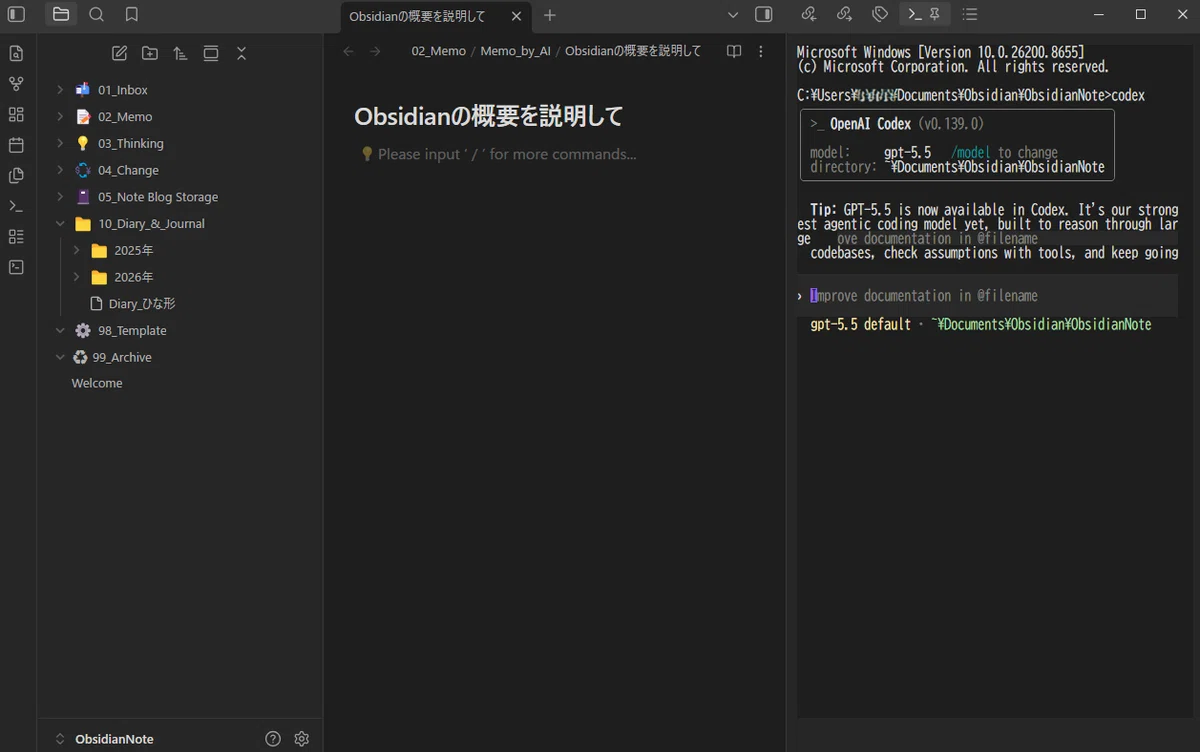Open a new tab with plus
1200x752 pixels.
549,15
